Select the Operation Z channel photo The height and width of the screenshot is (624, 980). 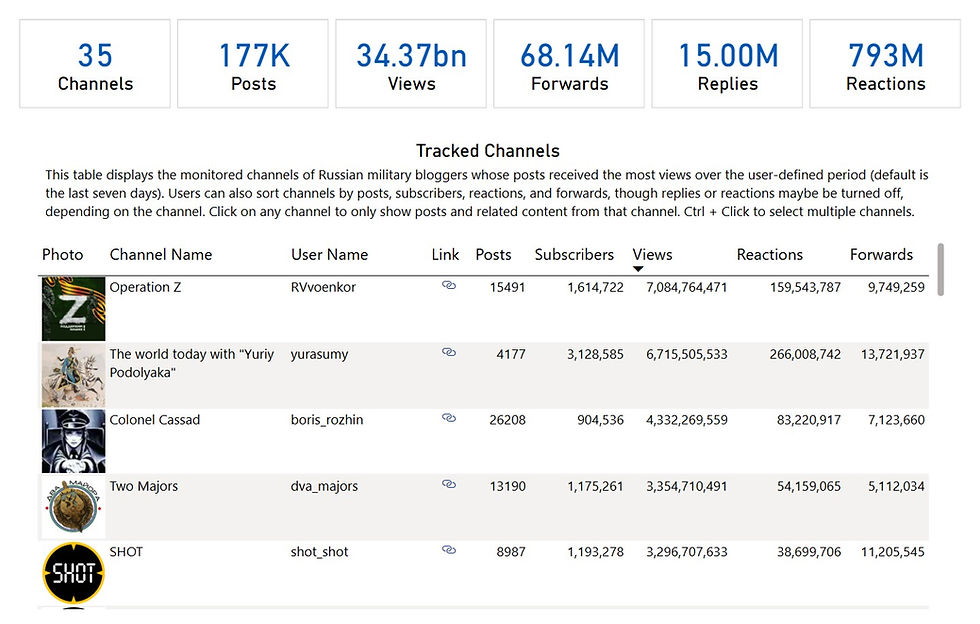(73, 309)
